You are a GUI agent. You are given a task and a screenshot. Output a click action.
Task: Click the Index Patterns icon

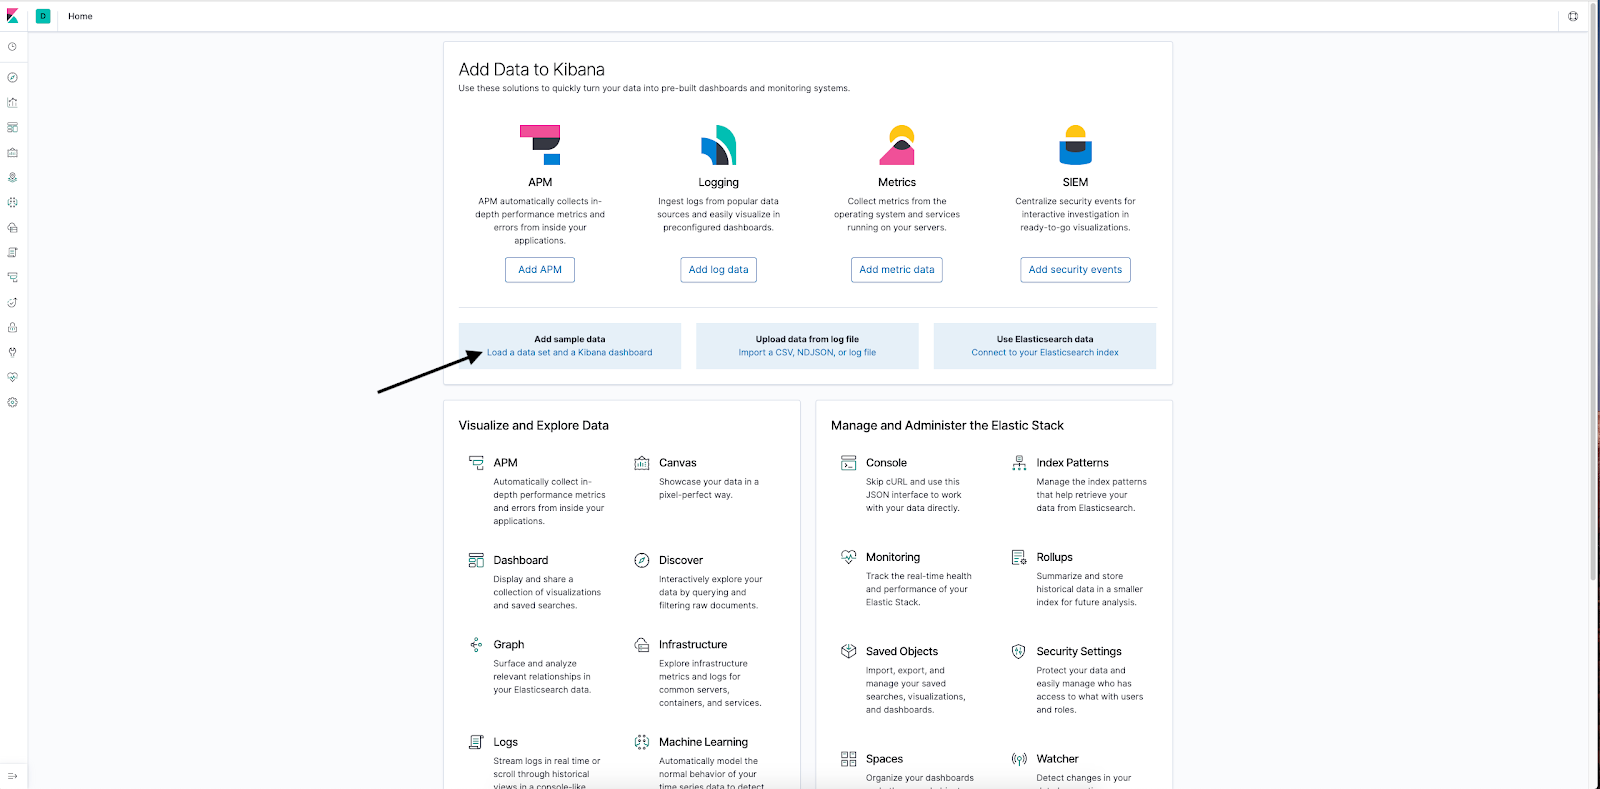[x=1019, y=463]
